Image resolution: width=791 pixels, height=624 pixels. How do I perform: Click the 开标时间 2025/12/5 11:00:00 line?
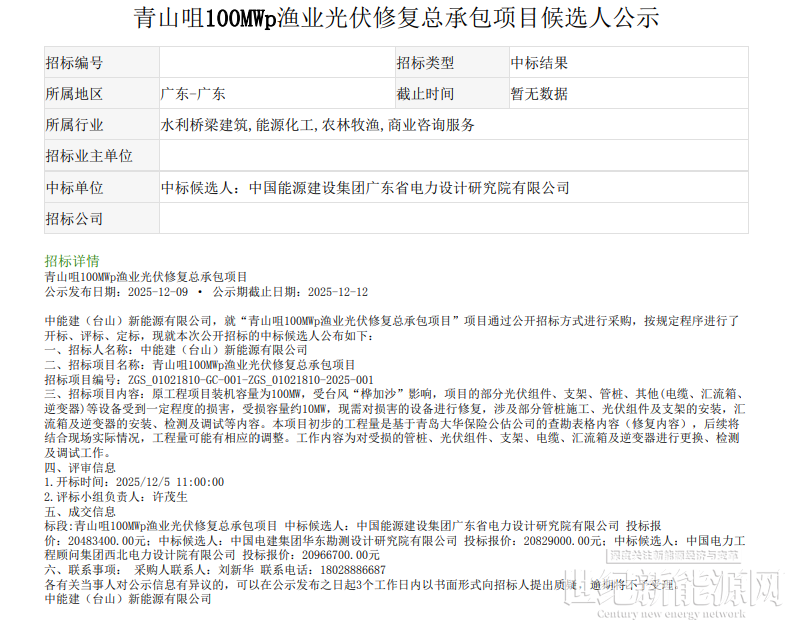pos(134,482)
